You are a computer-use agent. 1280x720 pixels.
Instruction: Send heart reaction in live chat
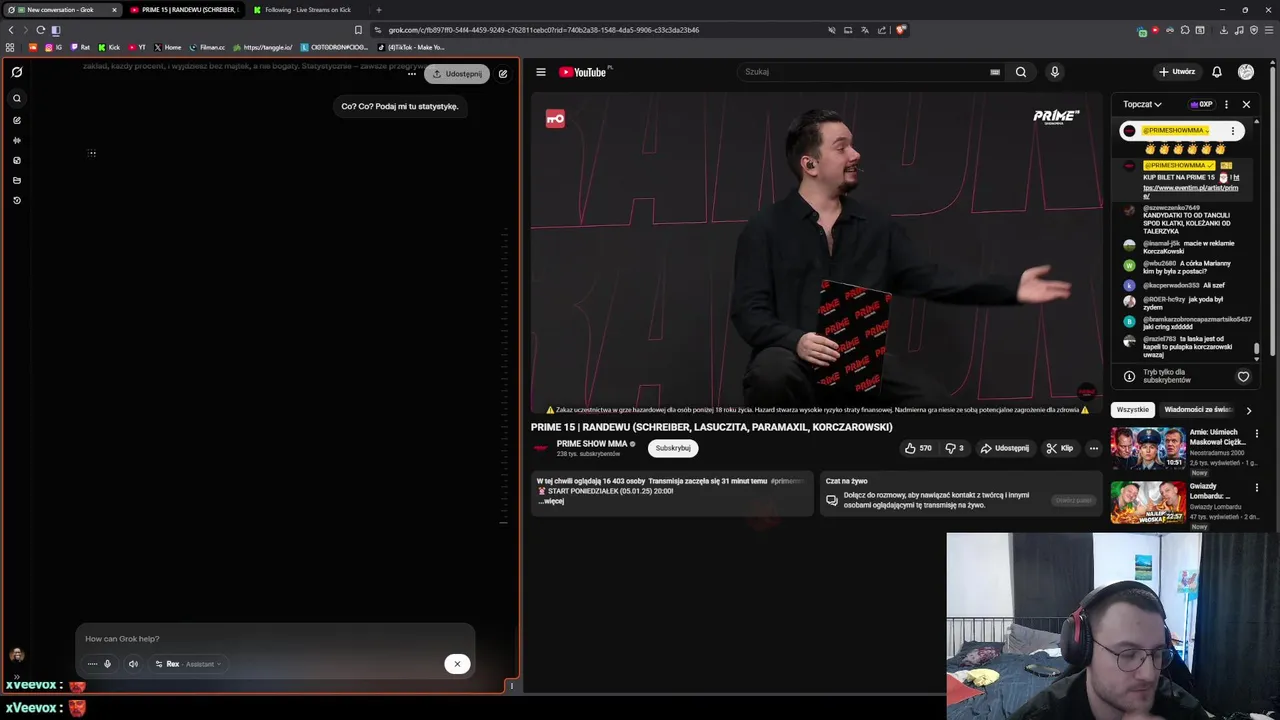(1243, 377)
